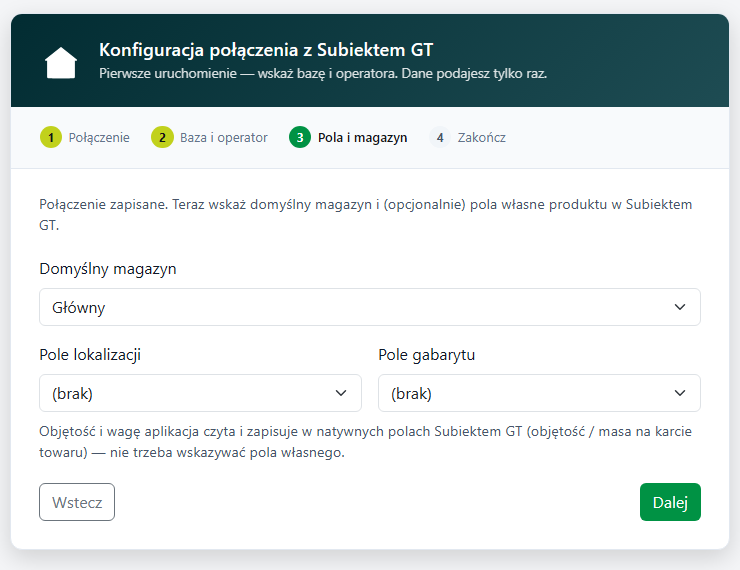Select step 2 numbered circle
This screenshot has height=570, width=740.
tap(162, 137)
